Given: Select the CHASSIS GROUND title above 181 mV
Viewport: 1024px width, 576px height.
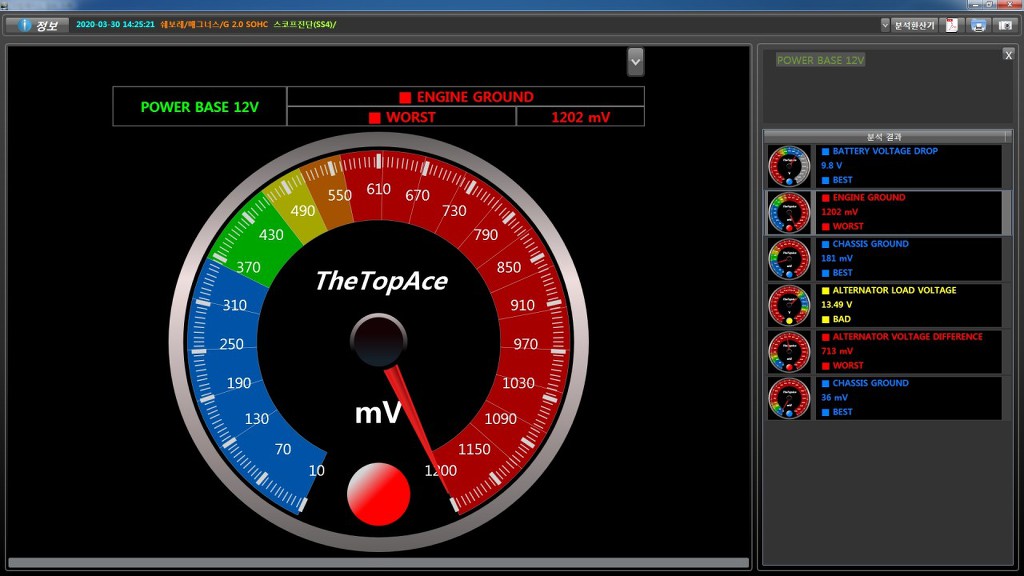Looking at the screenshot, I should pos(871,244).
